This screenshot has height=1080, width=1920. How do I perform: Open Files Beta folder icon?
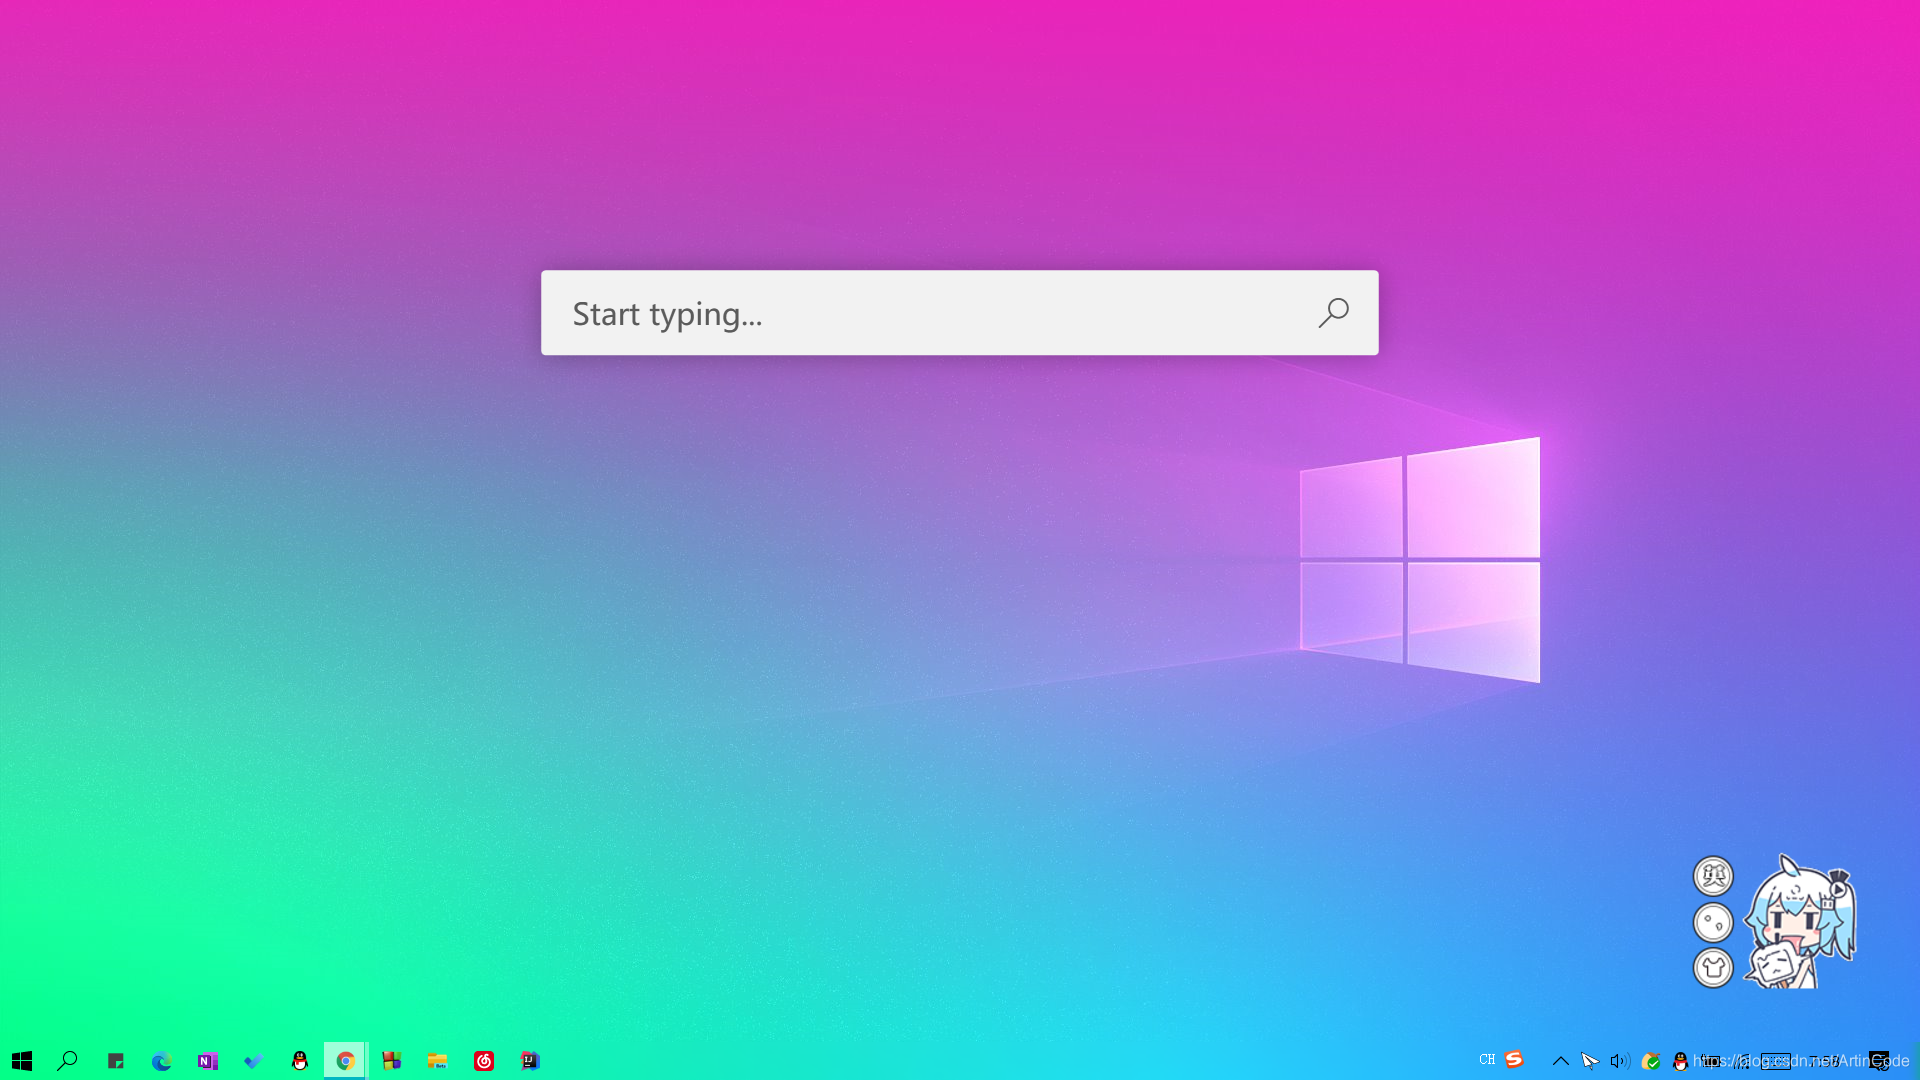437,1061
